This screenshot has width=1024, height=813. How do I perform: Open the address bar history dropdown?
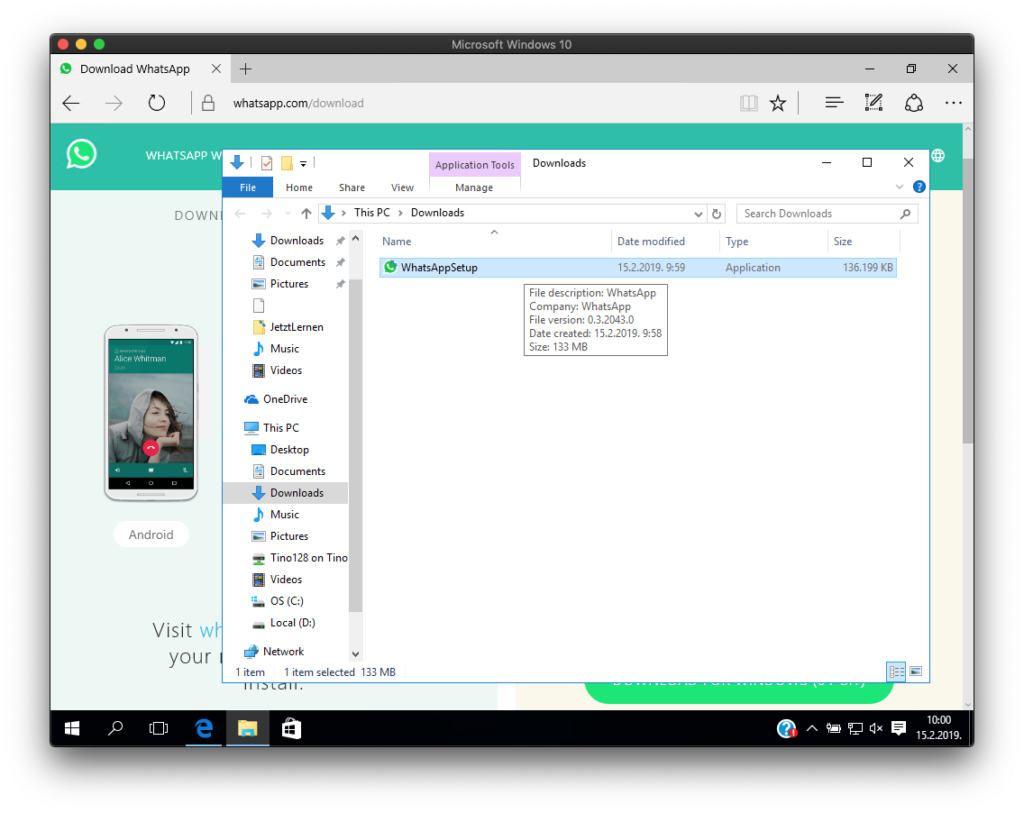pyautogui.click(x=698, y=213)
